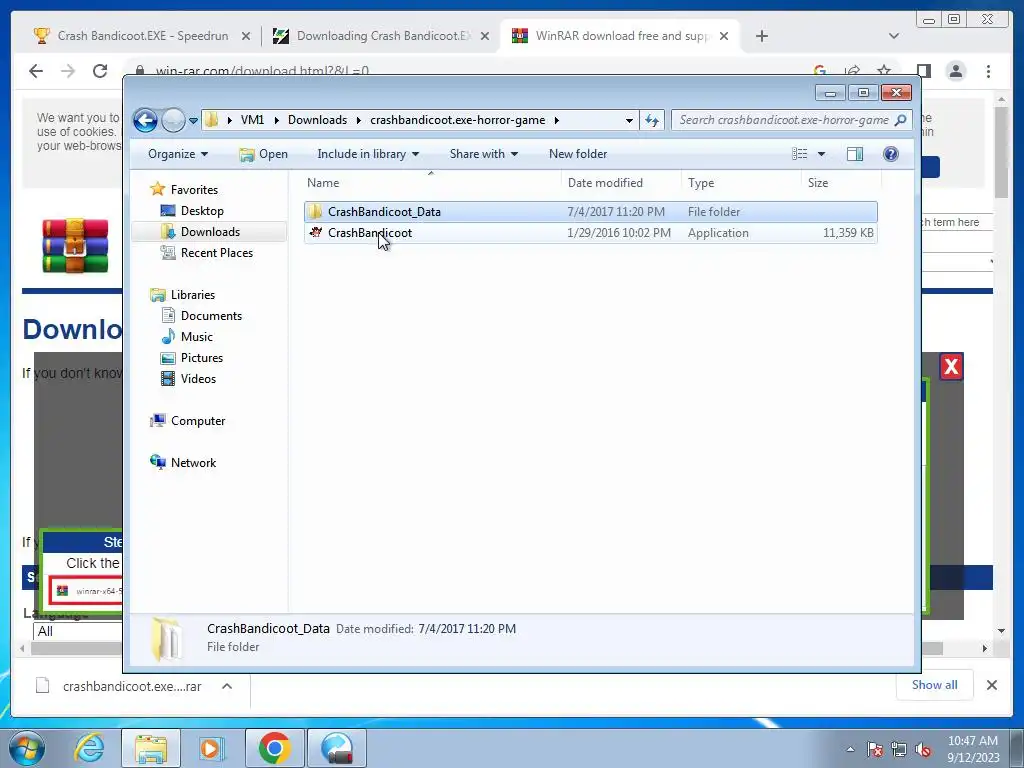Click the Windows Explorer taskbar icon

click(x=151, y=748)
